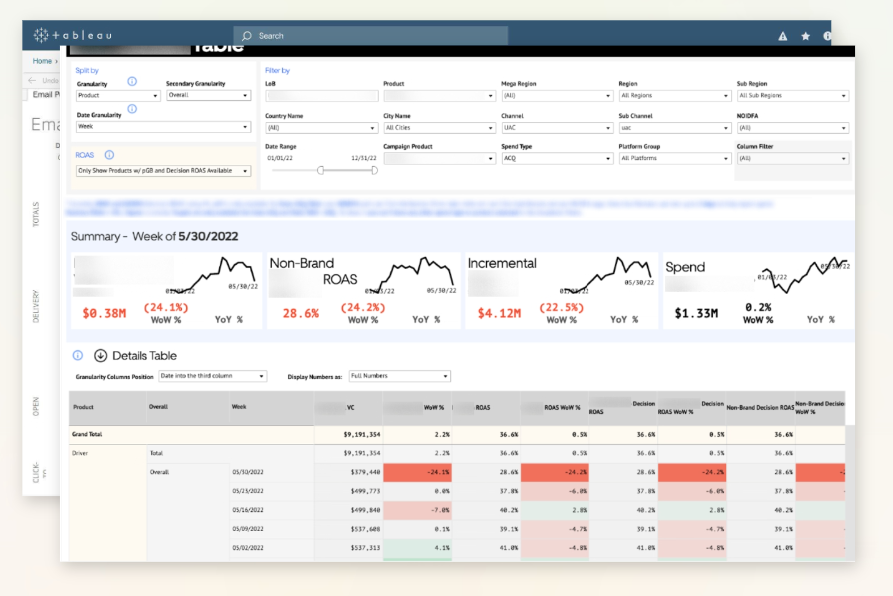
Task: Click the Tableau logo
Action: [x=72, y=35]
